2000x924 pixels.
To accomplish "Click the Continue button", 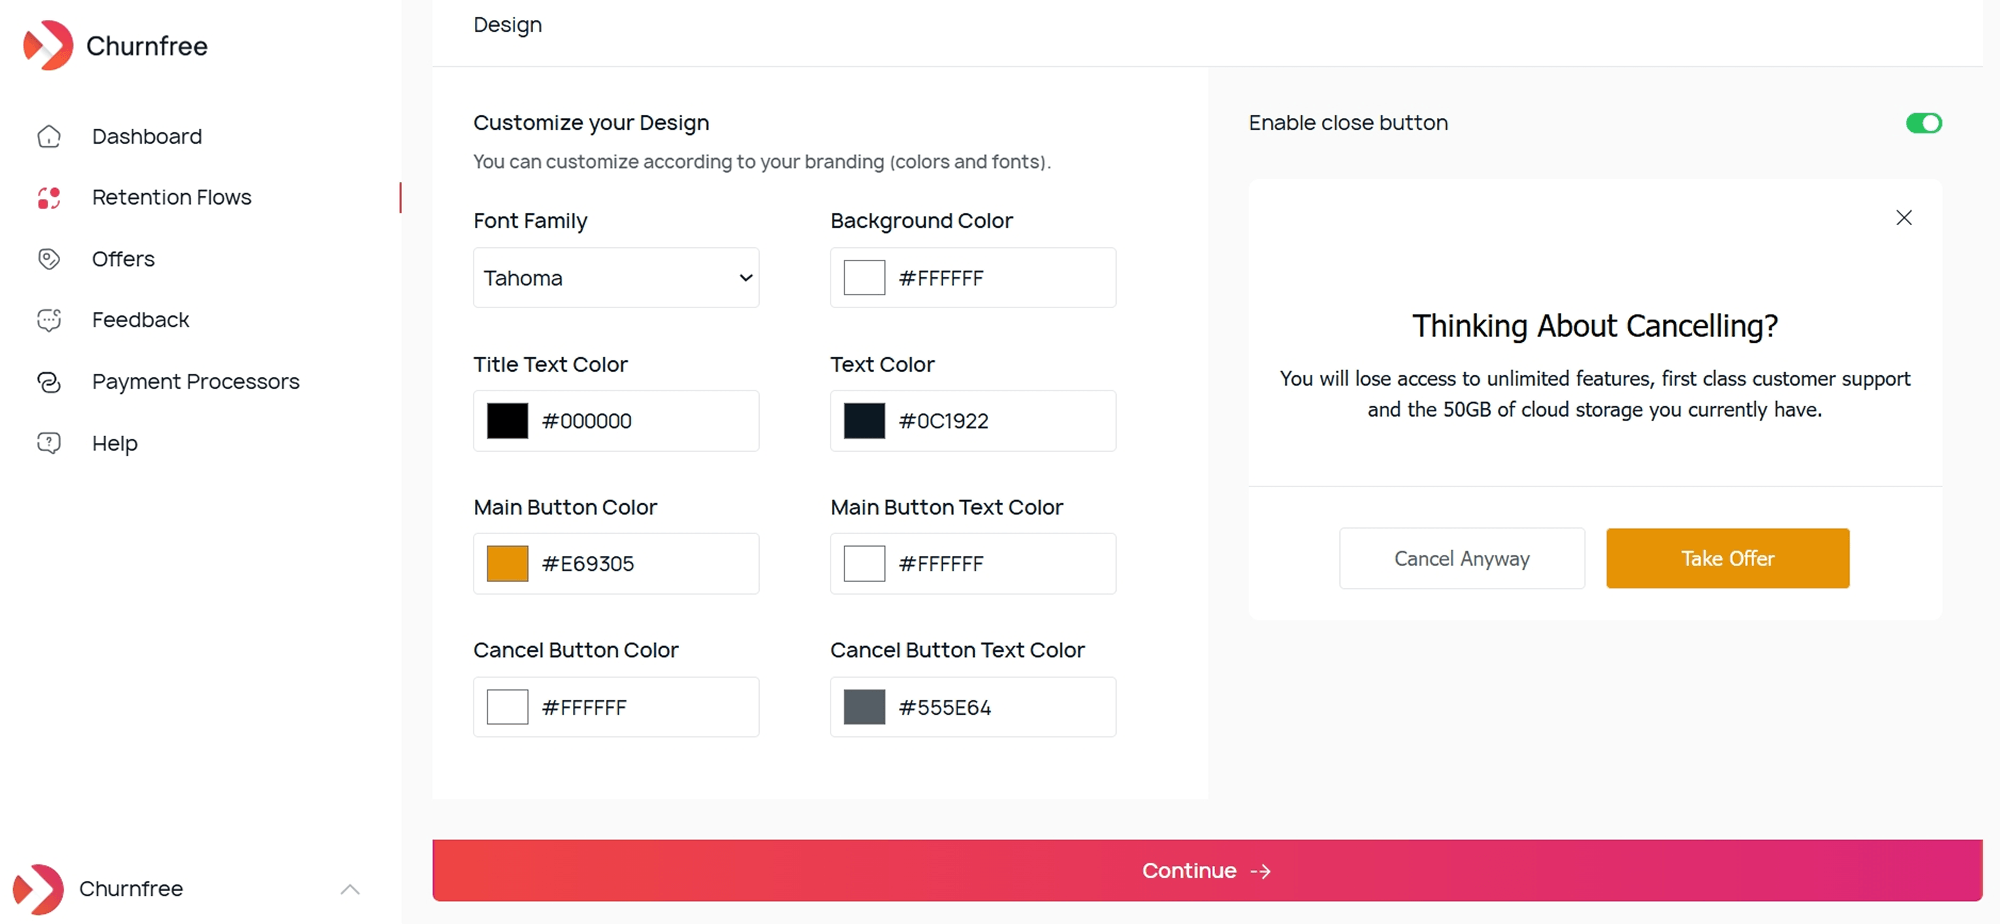I will tap(1207, 870).
